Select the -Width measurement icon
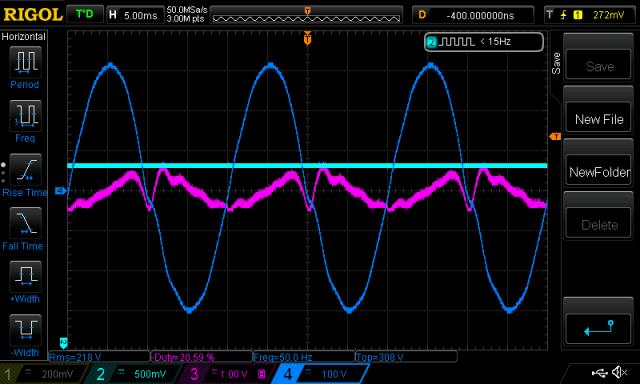The height and width of the screenshot is (384, 640). coord(25,330)
